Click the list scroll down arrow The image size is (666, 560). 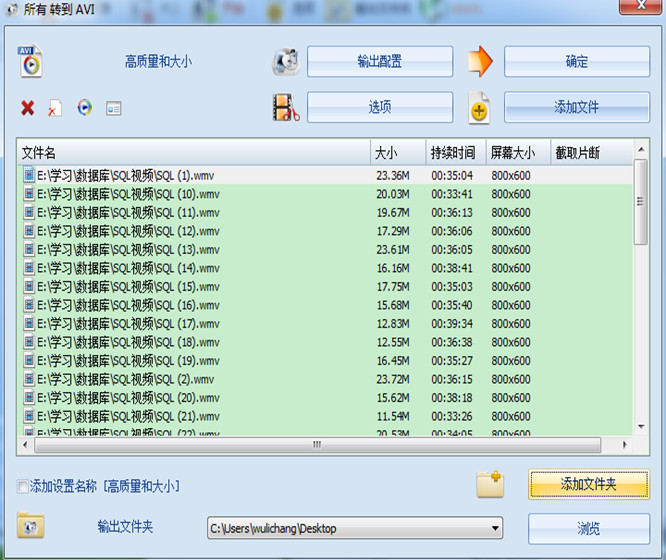tap(641, 426)
